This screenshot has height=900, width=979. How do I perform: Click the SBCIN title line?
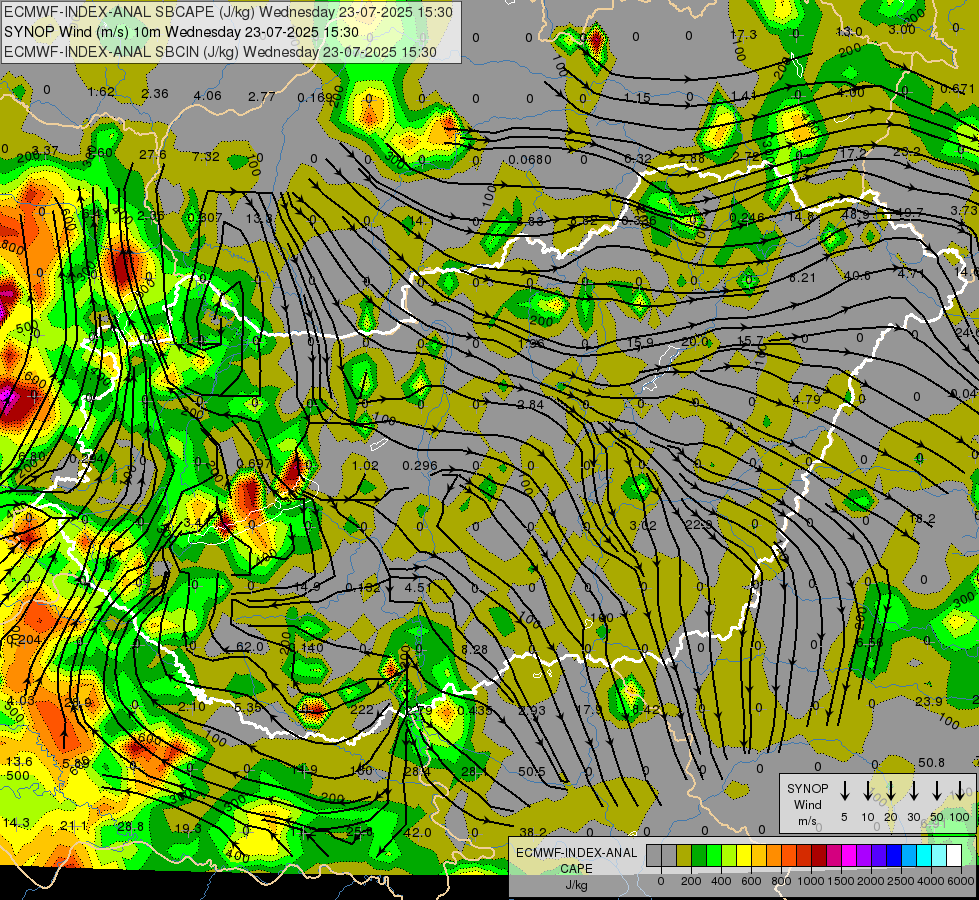pyautogui.click(x=220, y=52)
